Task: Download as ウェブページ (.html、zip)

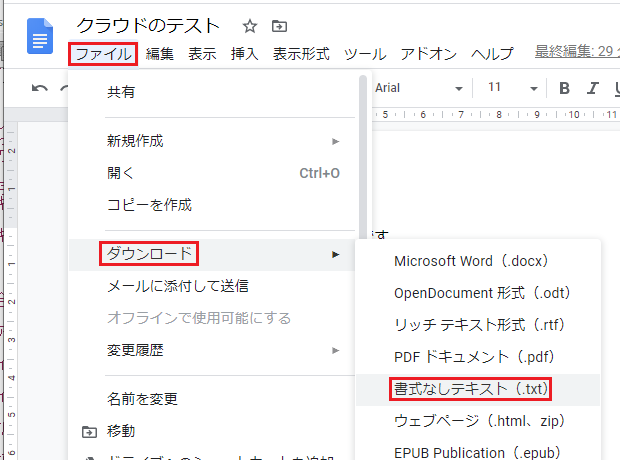Action: coord(478,422)
